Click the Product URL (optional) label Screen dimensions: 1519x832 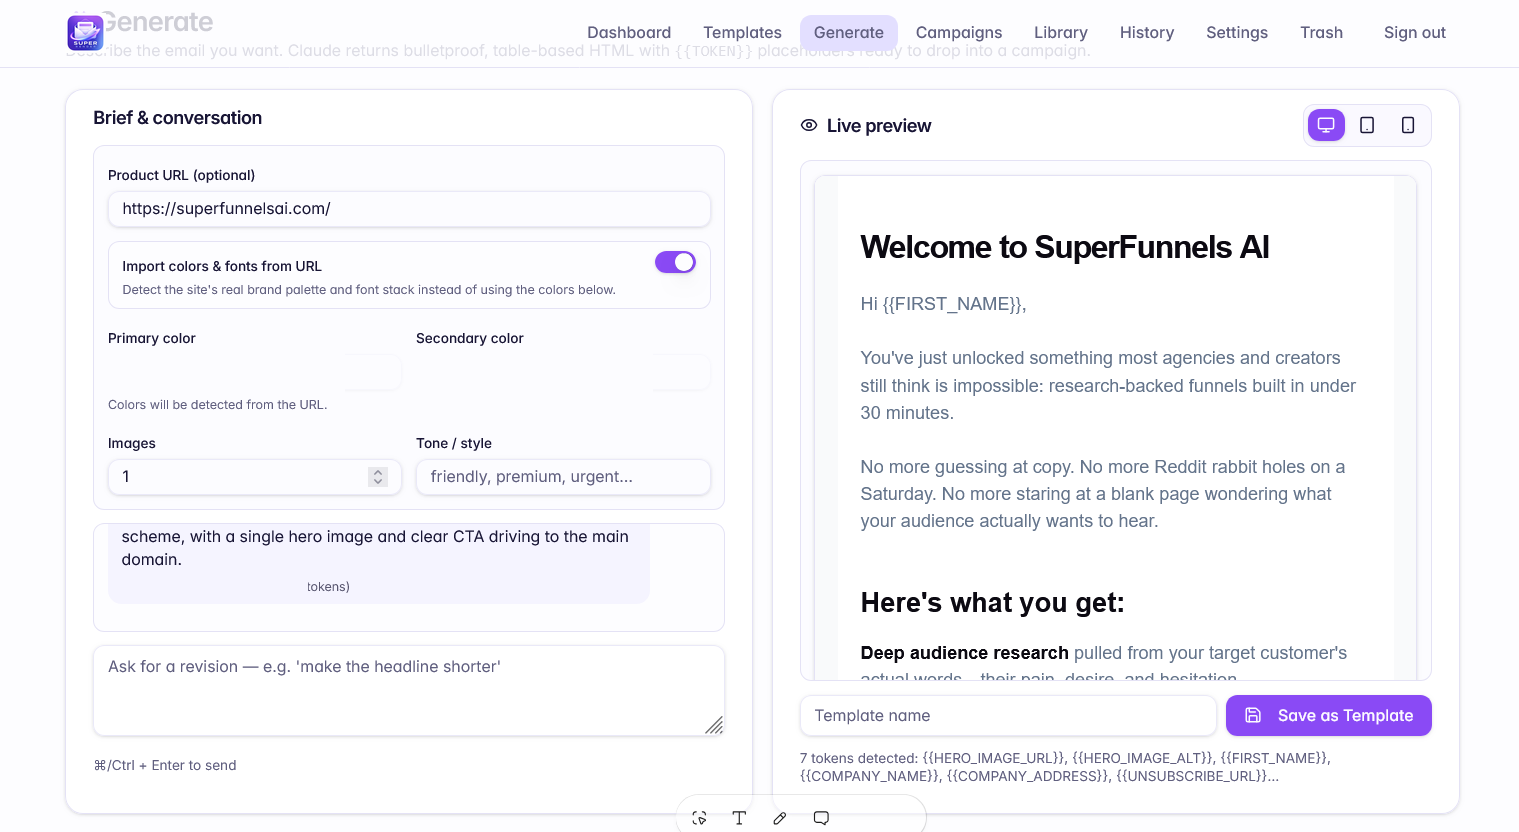pyautogui.click(x=181, y=175)
